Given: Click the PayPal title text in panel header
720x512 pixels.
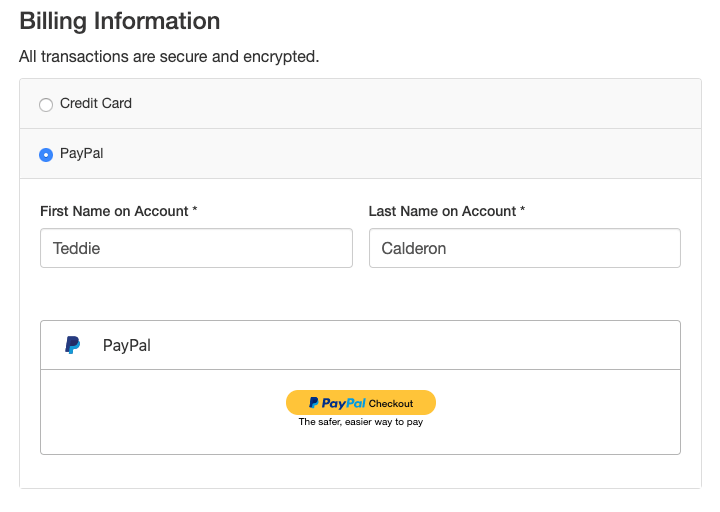Looking at the screenshot, I should [x=127, y=345].
